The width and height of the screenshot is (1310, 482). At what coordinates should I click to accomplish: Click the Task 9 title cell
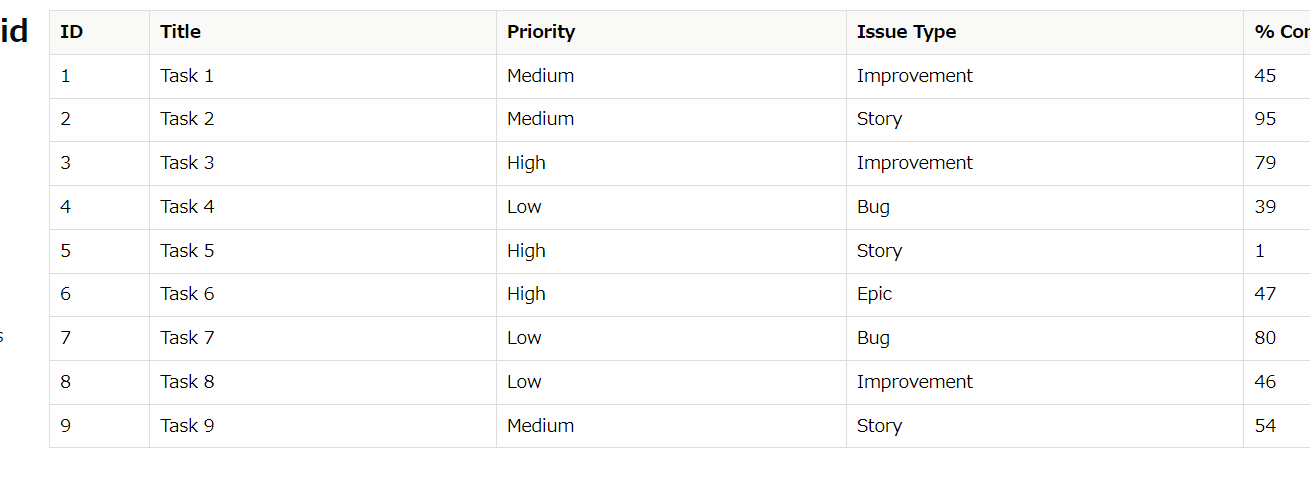point(187,426)
